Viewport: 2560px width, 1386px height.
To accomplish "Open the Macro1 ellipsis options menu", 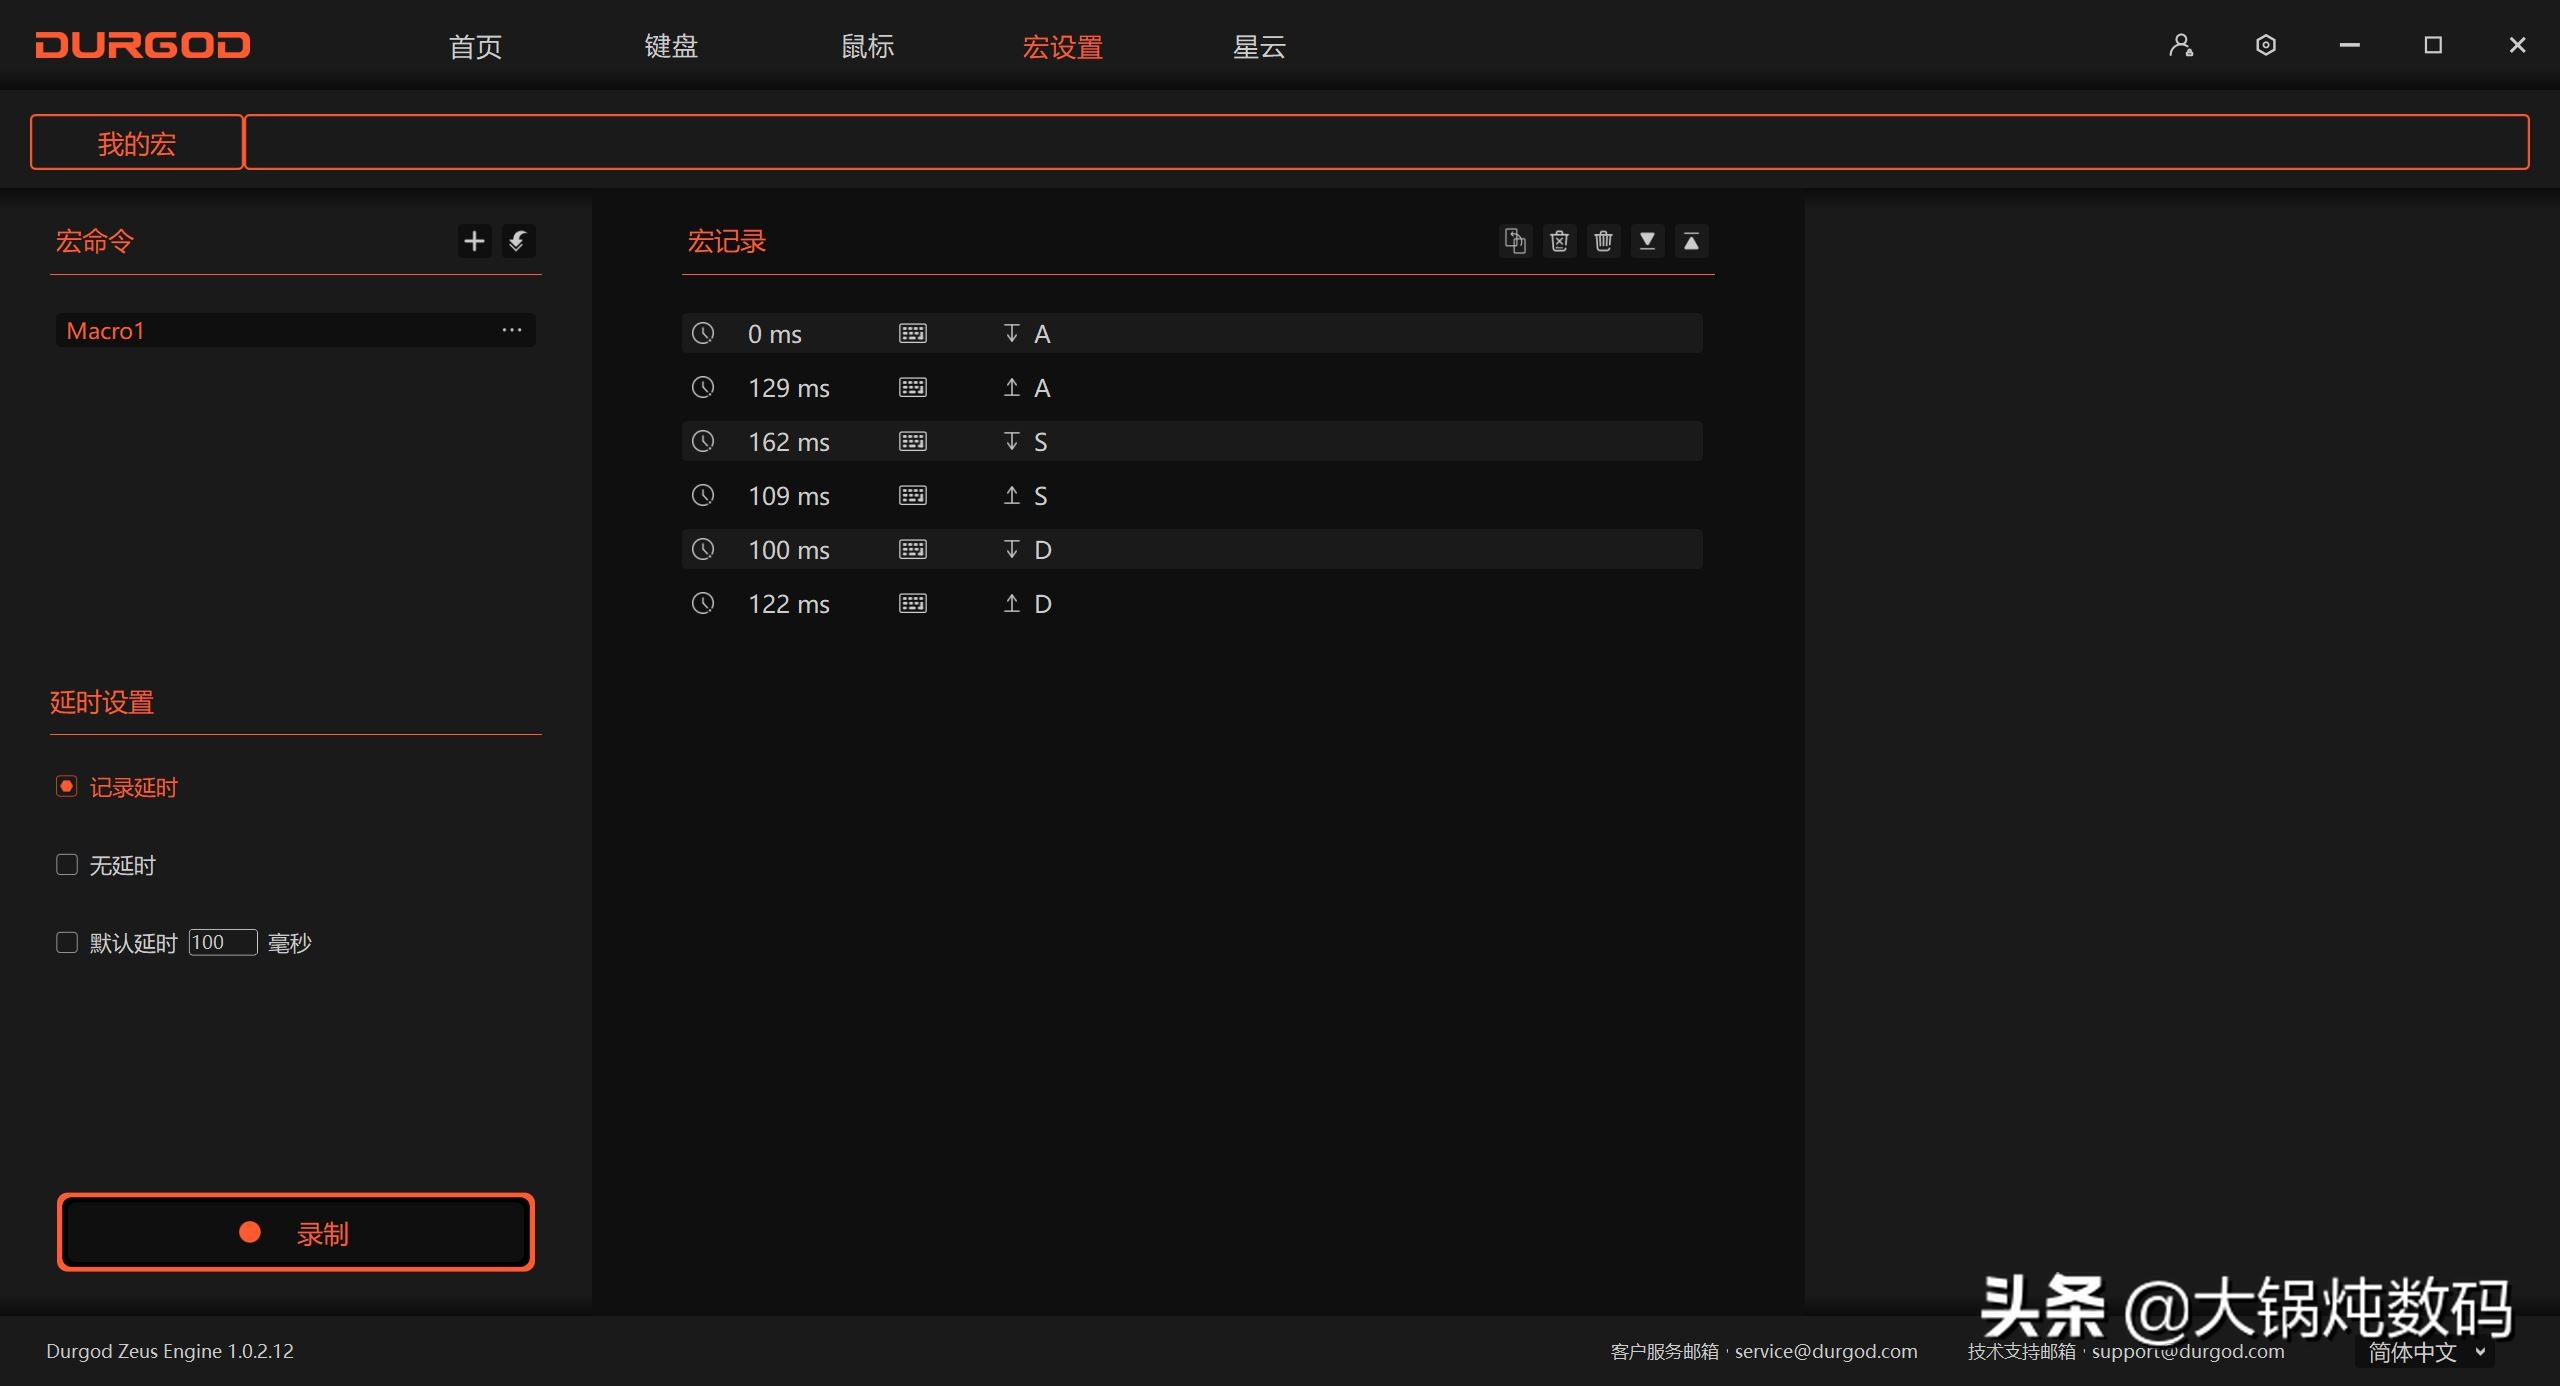I will [x=511, y=330].
